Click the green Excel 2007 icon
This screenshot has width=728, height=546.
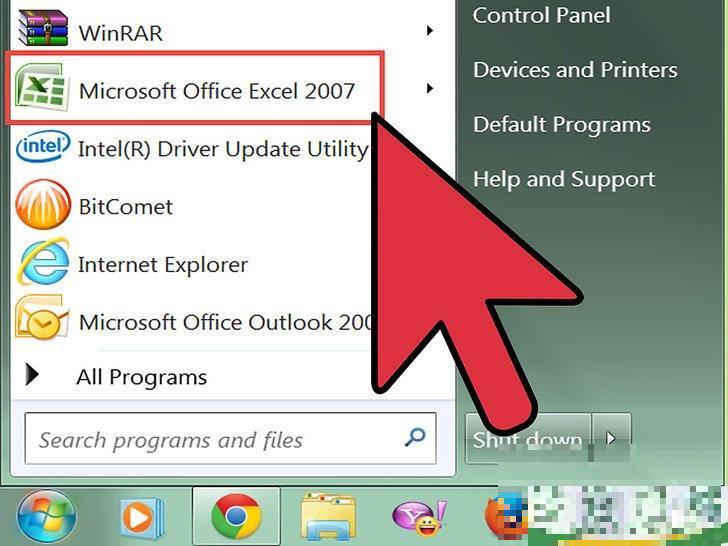(42, 87)
